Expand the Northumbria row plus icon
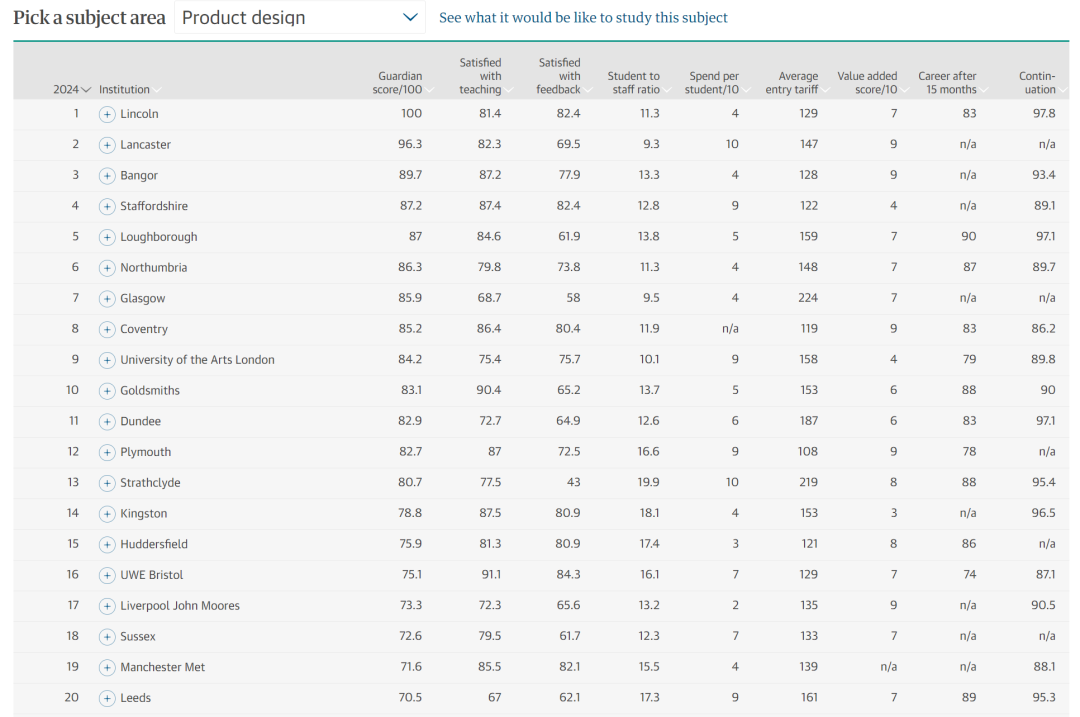The image size is (1080, 717). (x=107, y=268)
